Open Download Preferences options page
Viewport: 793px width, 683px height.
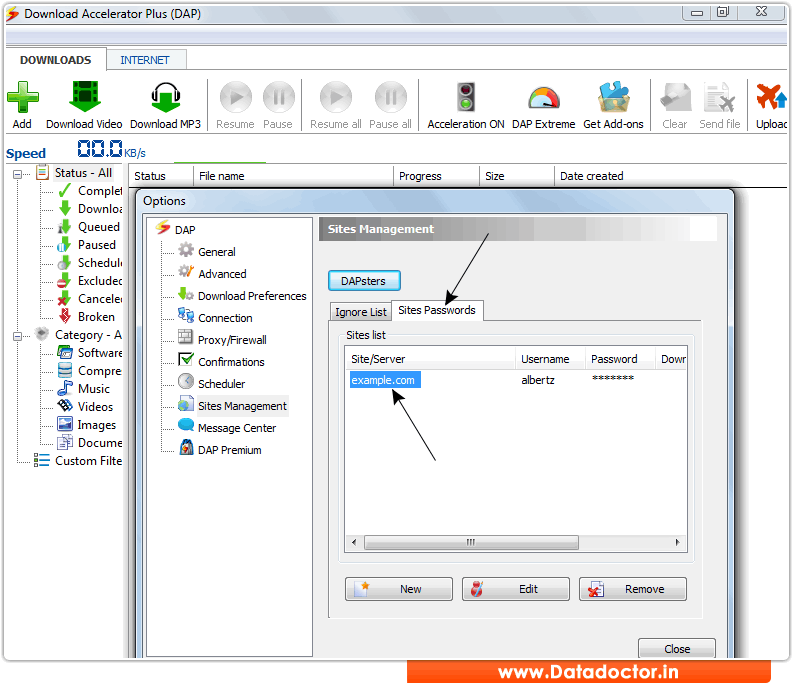click(252, 296)
